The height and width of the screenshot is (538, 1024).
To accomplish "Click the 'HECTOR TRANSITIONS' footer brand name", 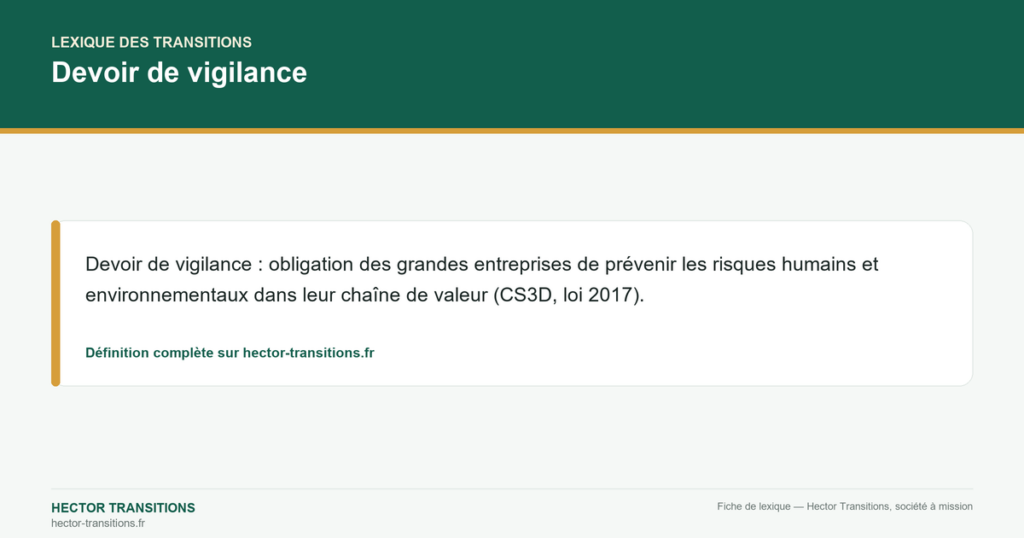I will pos(123,508).
